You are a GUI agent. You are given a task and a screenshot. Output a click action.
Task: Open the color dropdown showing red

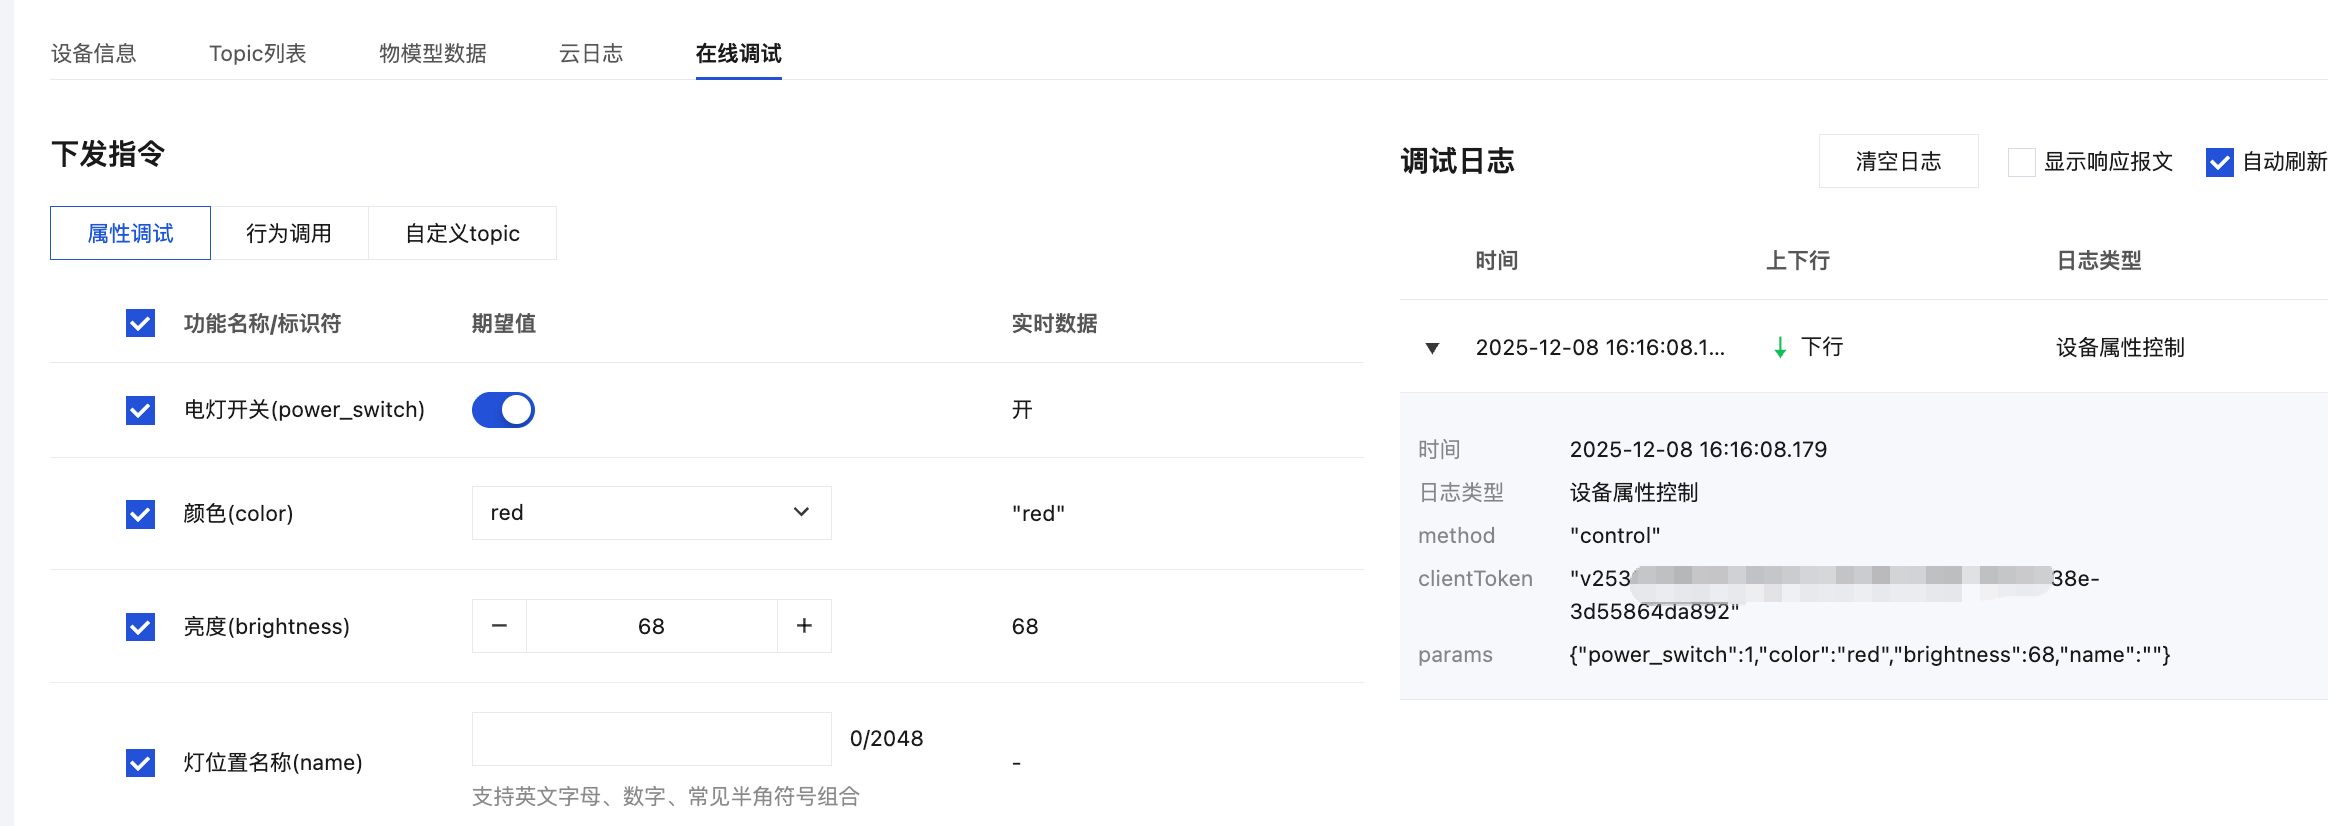tap(651, 513)
